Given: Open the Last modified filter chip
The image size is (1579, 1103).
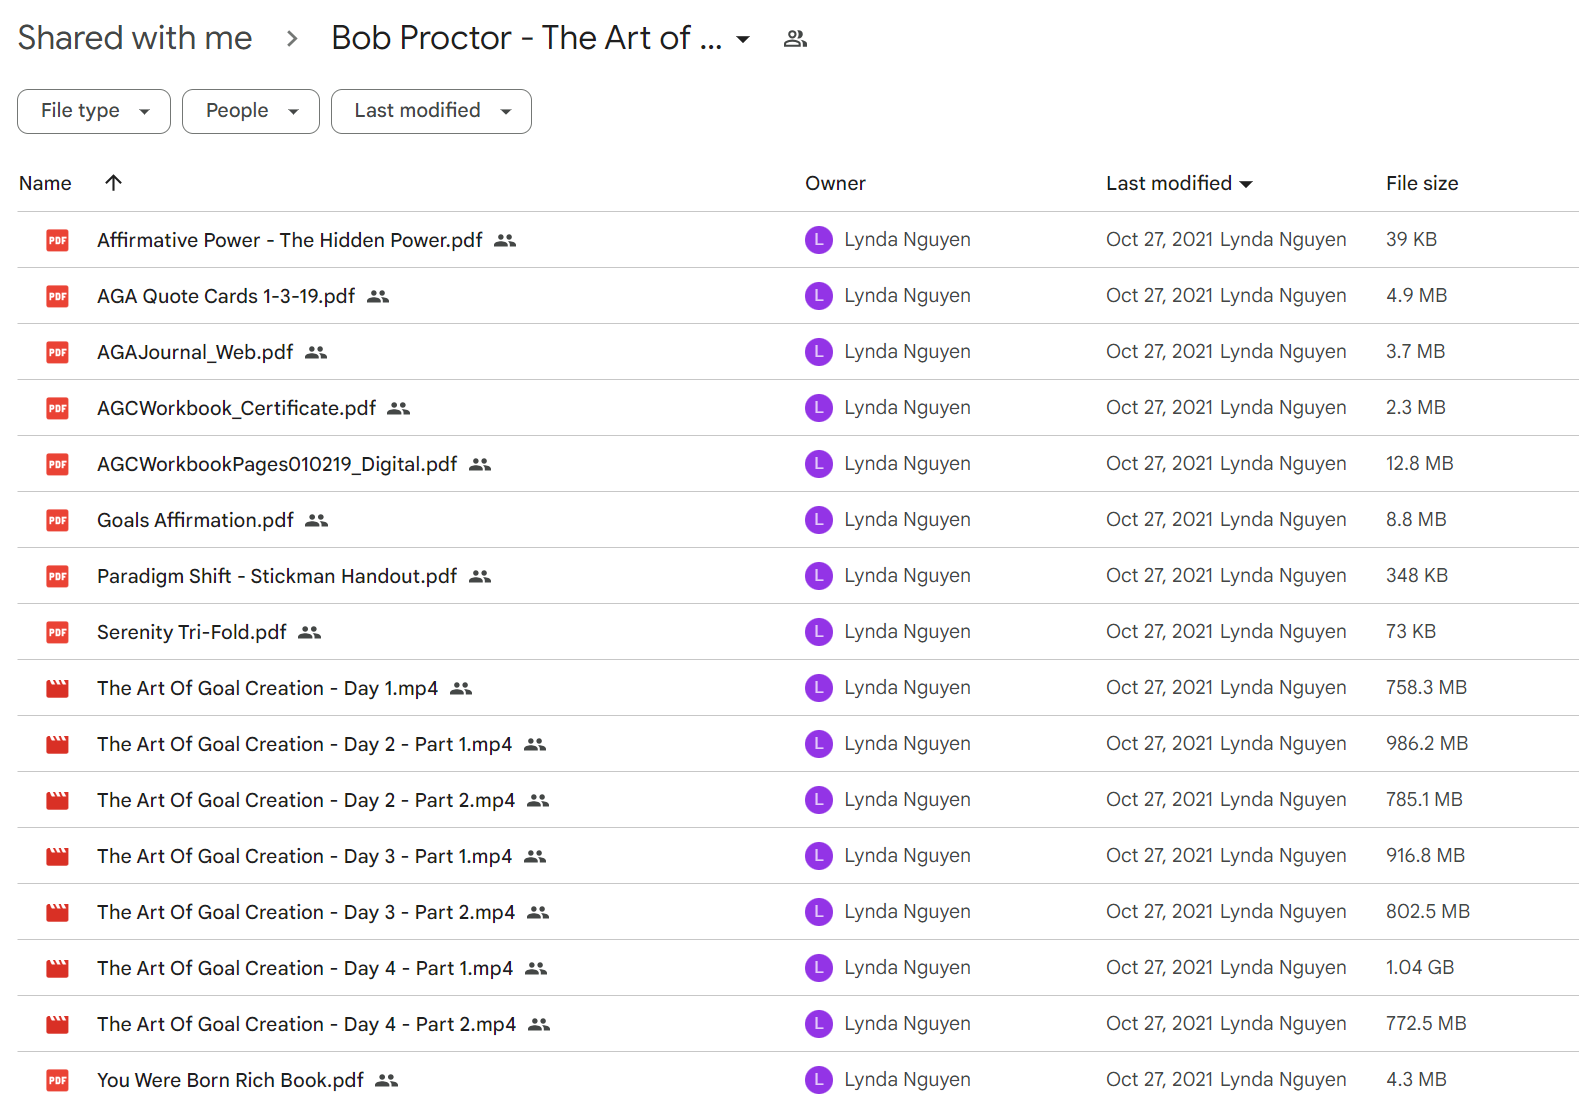Looking at the screenshot, I should pos(431,111).
